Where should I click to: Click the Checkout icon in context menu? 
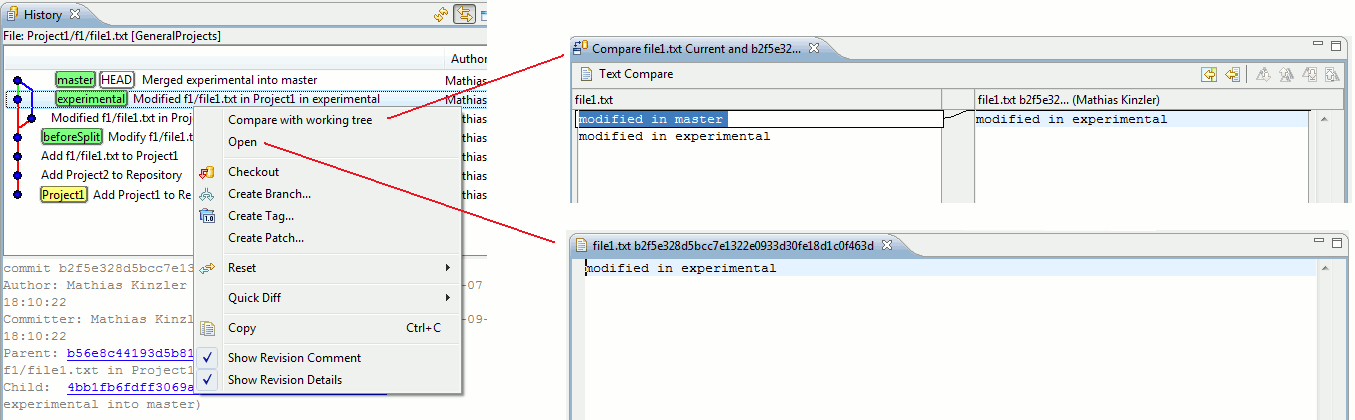point(207,172)
